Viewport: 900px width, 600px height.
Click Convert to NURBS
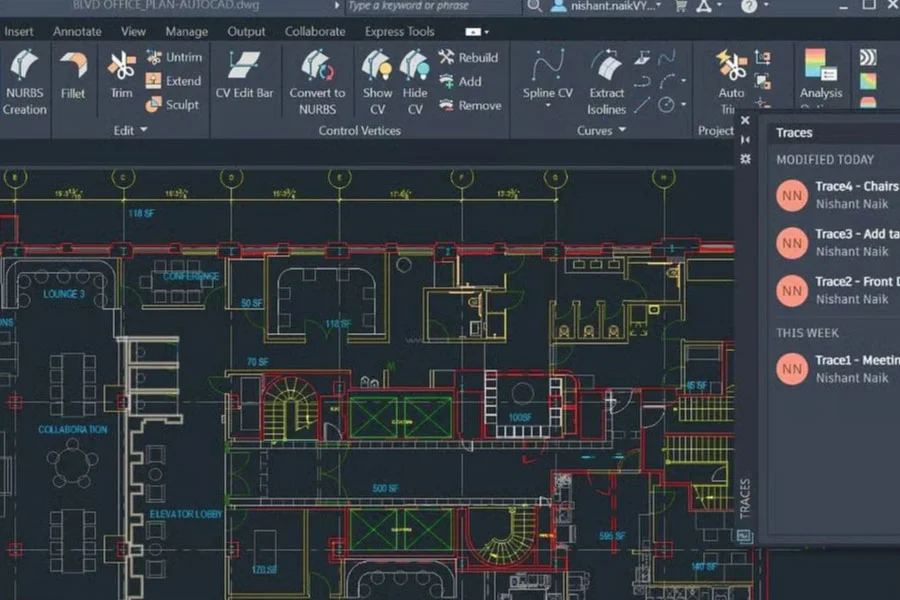(317, 80)
